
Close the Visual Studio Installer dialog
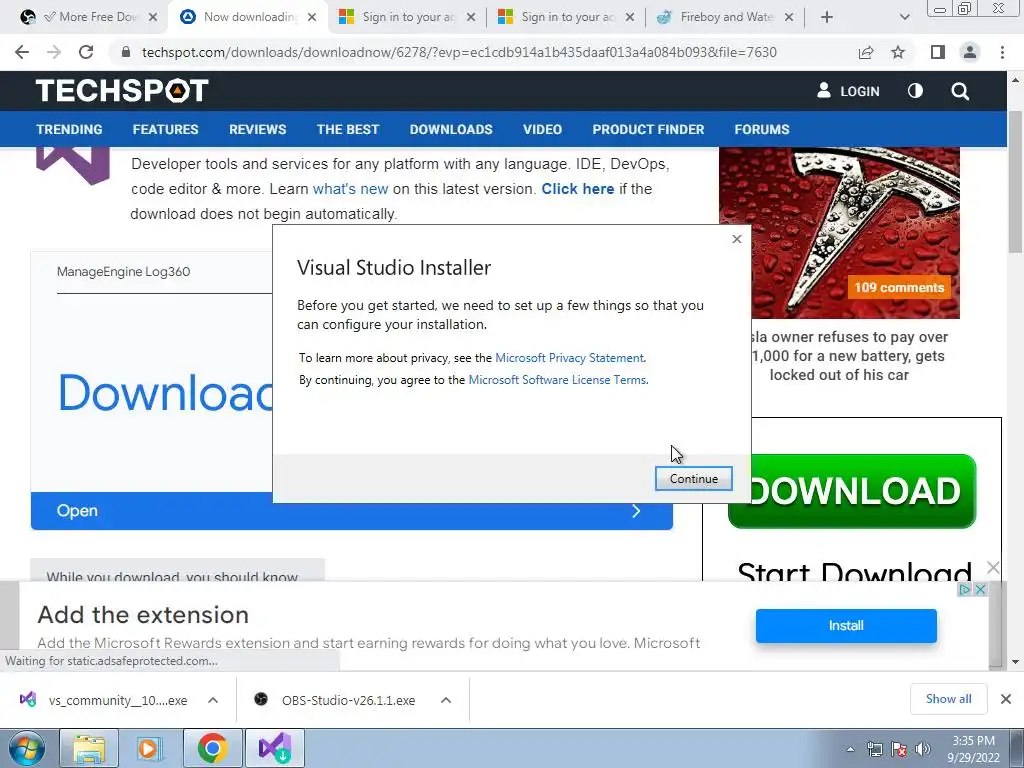pos(737,239)
